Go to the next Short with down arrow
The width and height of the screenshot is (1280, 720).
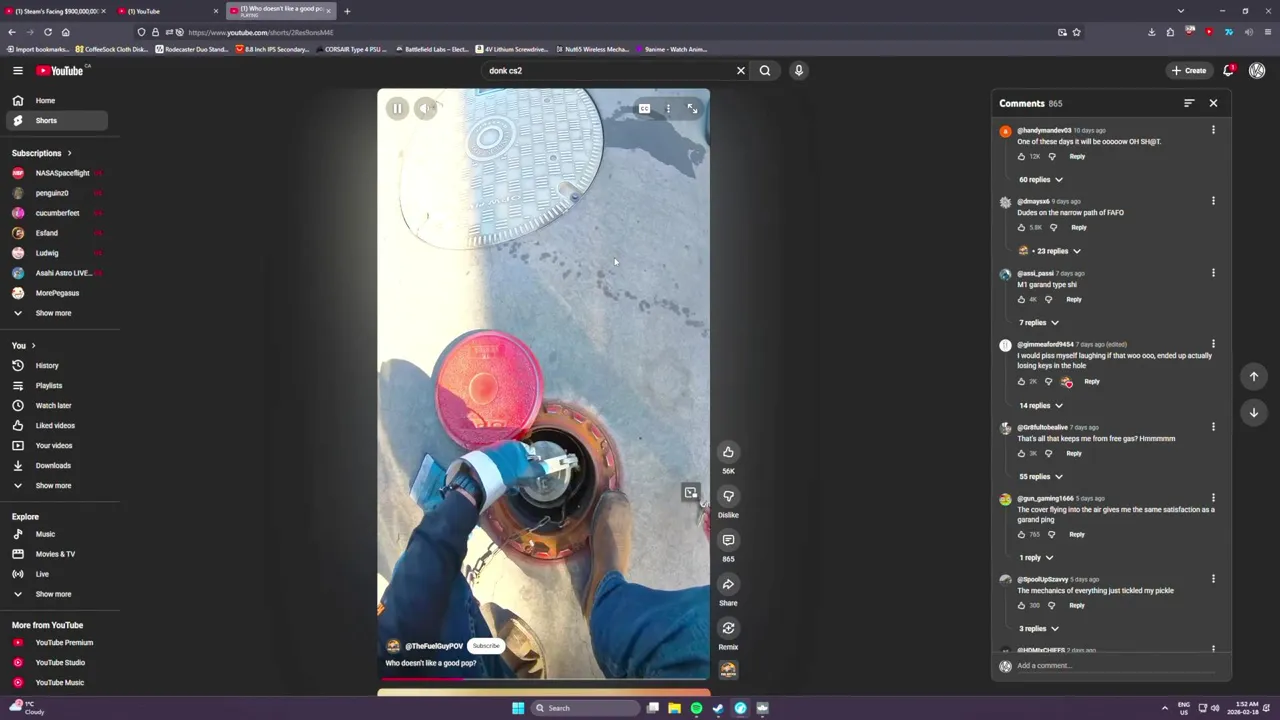click(x=1254, y=412)
